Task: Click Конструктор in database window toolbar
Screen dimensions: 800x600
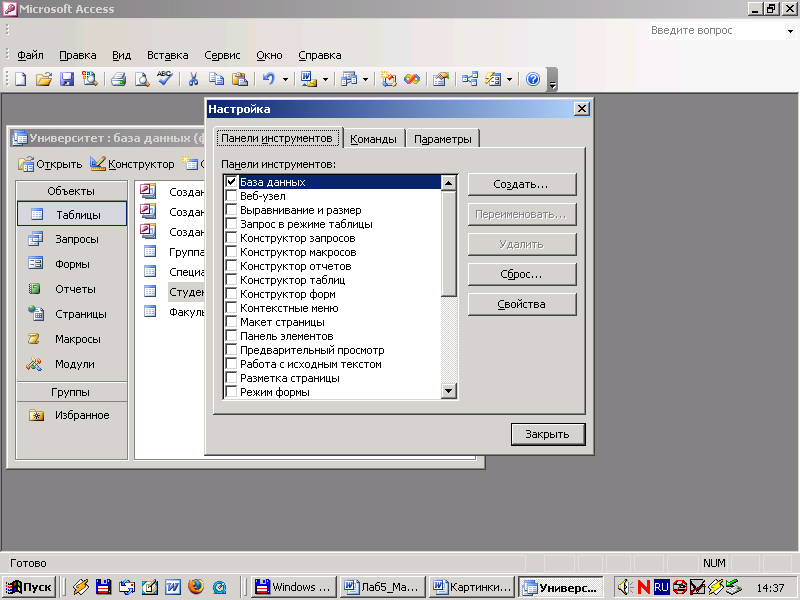Action: [x=132, y=164]
